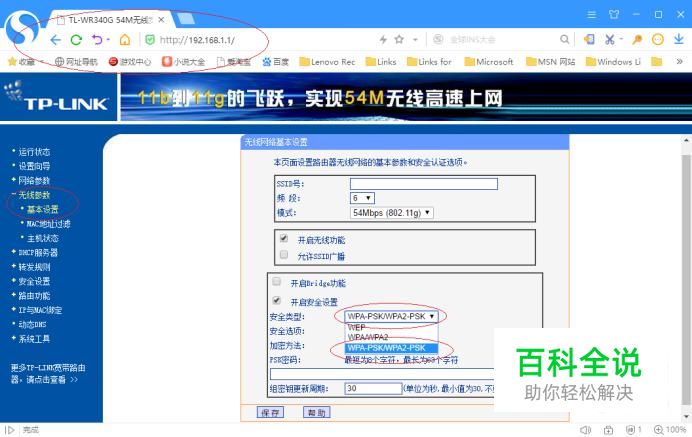
Task: Expand 网络参数 in router sidebar
Action: 34,181
